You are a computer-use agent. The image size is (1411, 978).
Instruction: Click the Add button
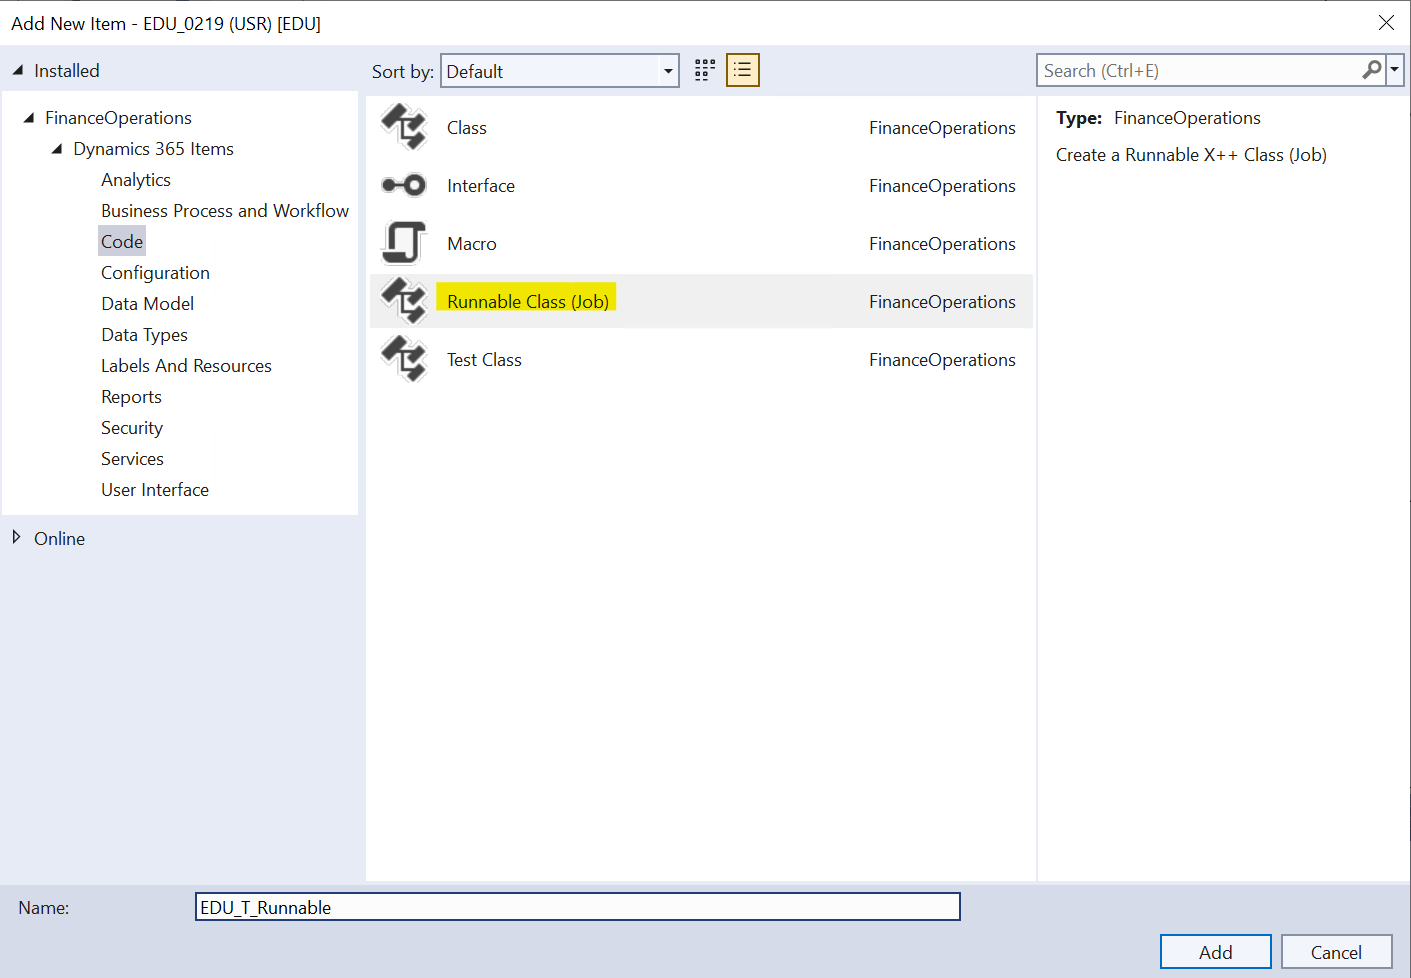pos(1216,952)
